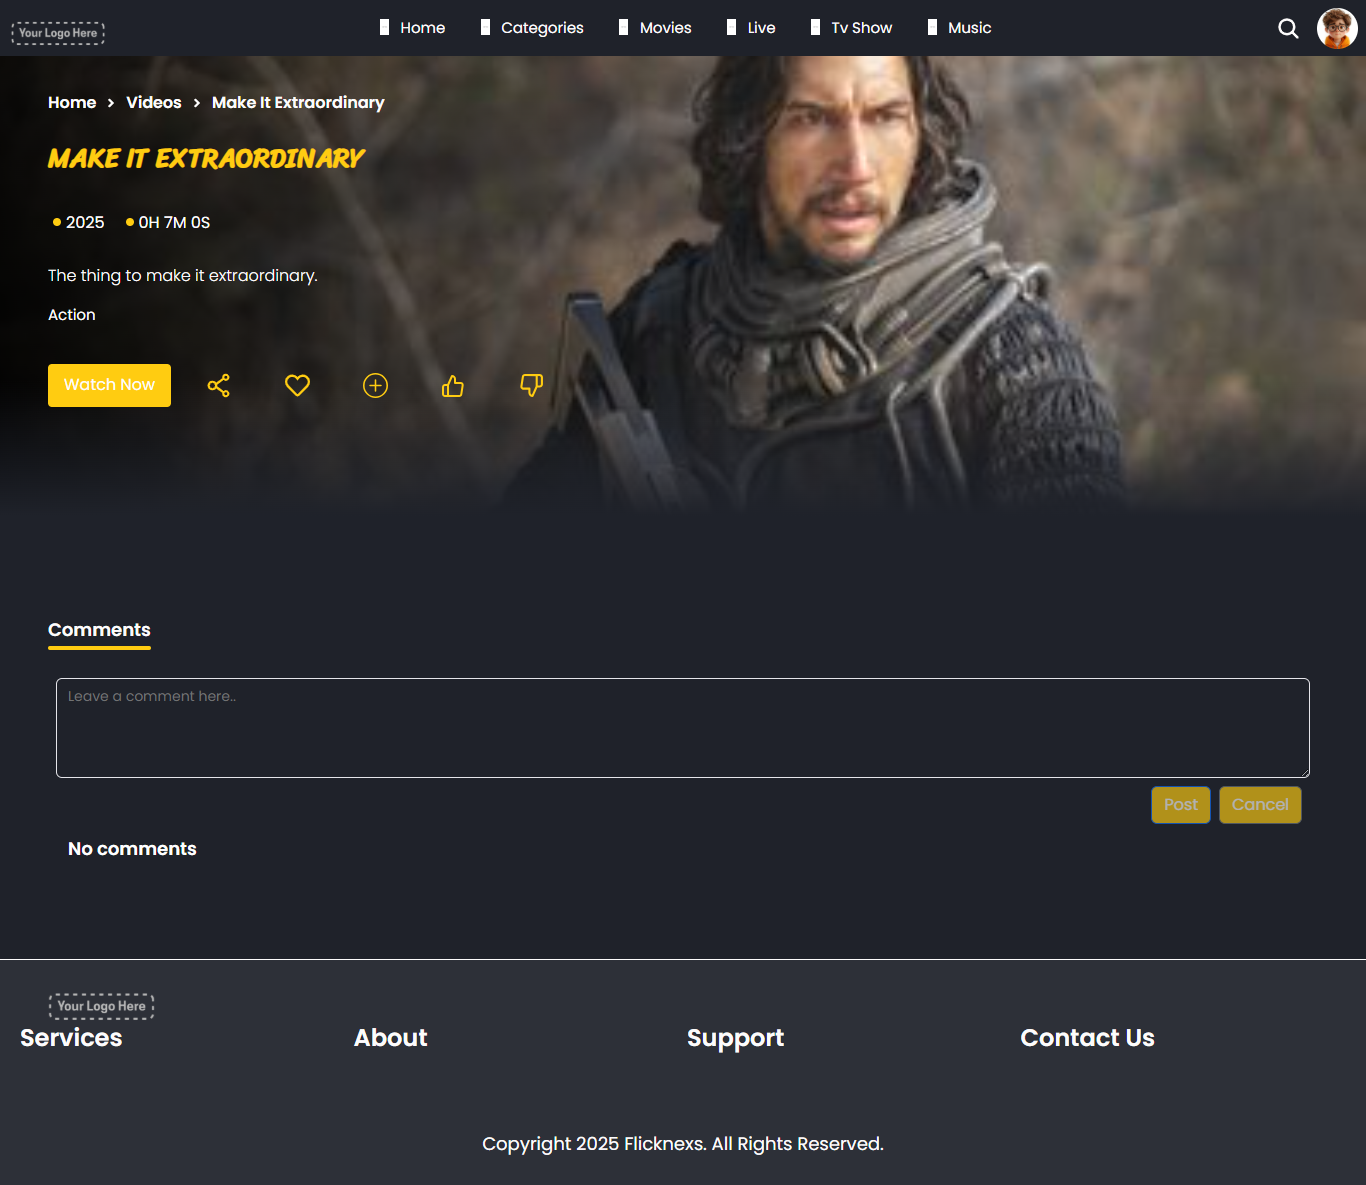Click the footer logo placeholder
The height and width of the screenshot is (1185, 1366).
(101, 1006)
